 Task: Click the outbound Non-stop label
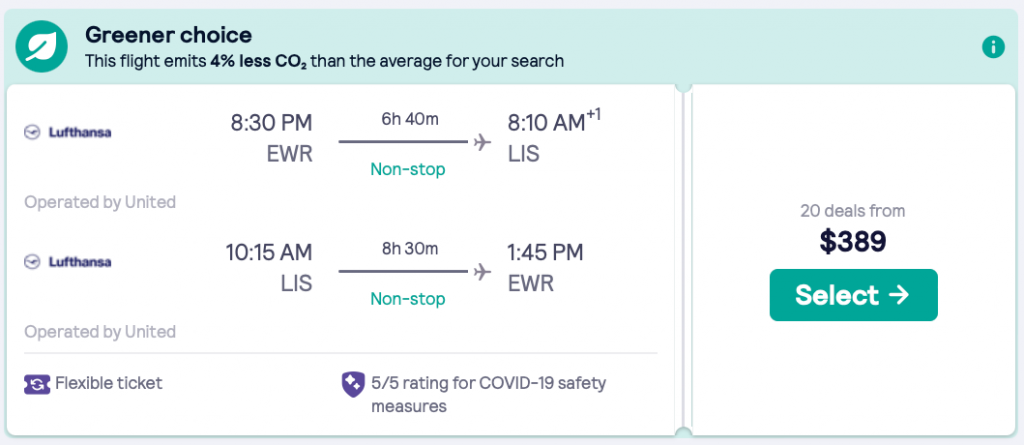[408, 169]
